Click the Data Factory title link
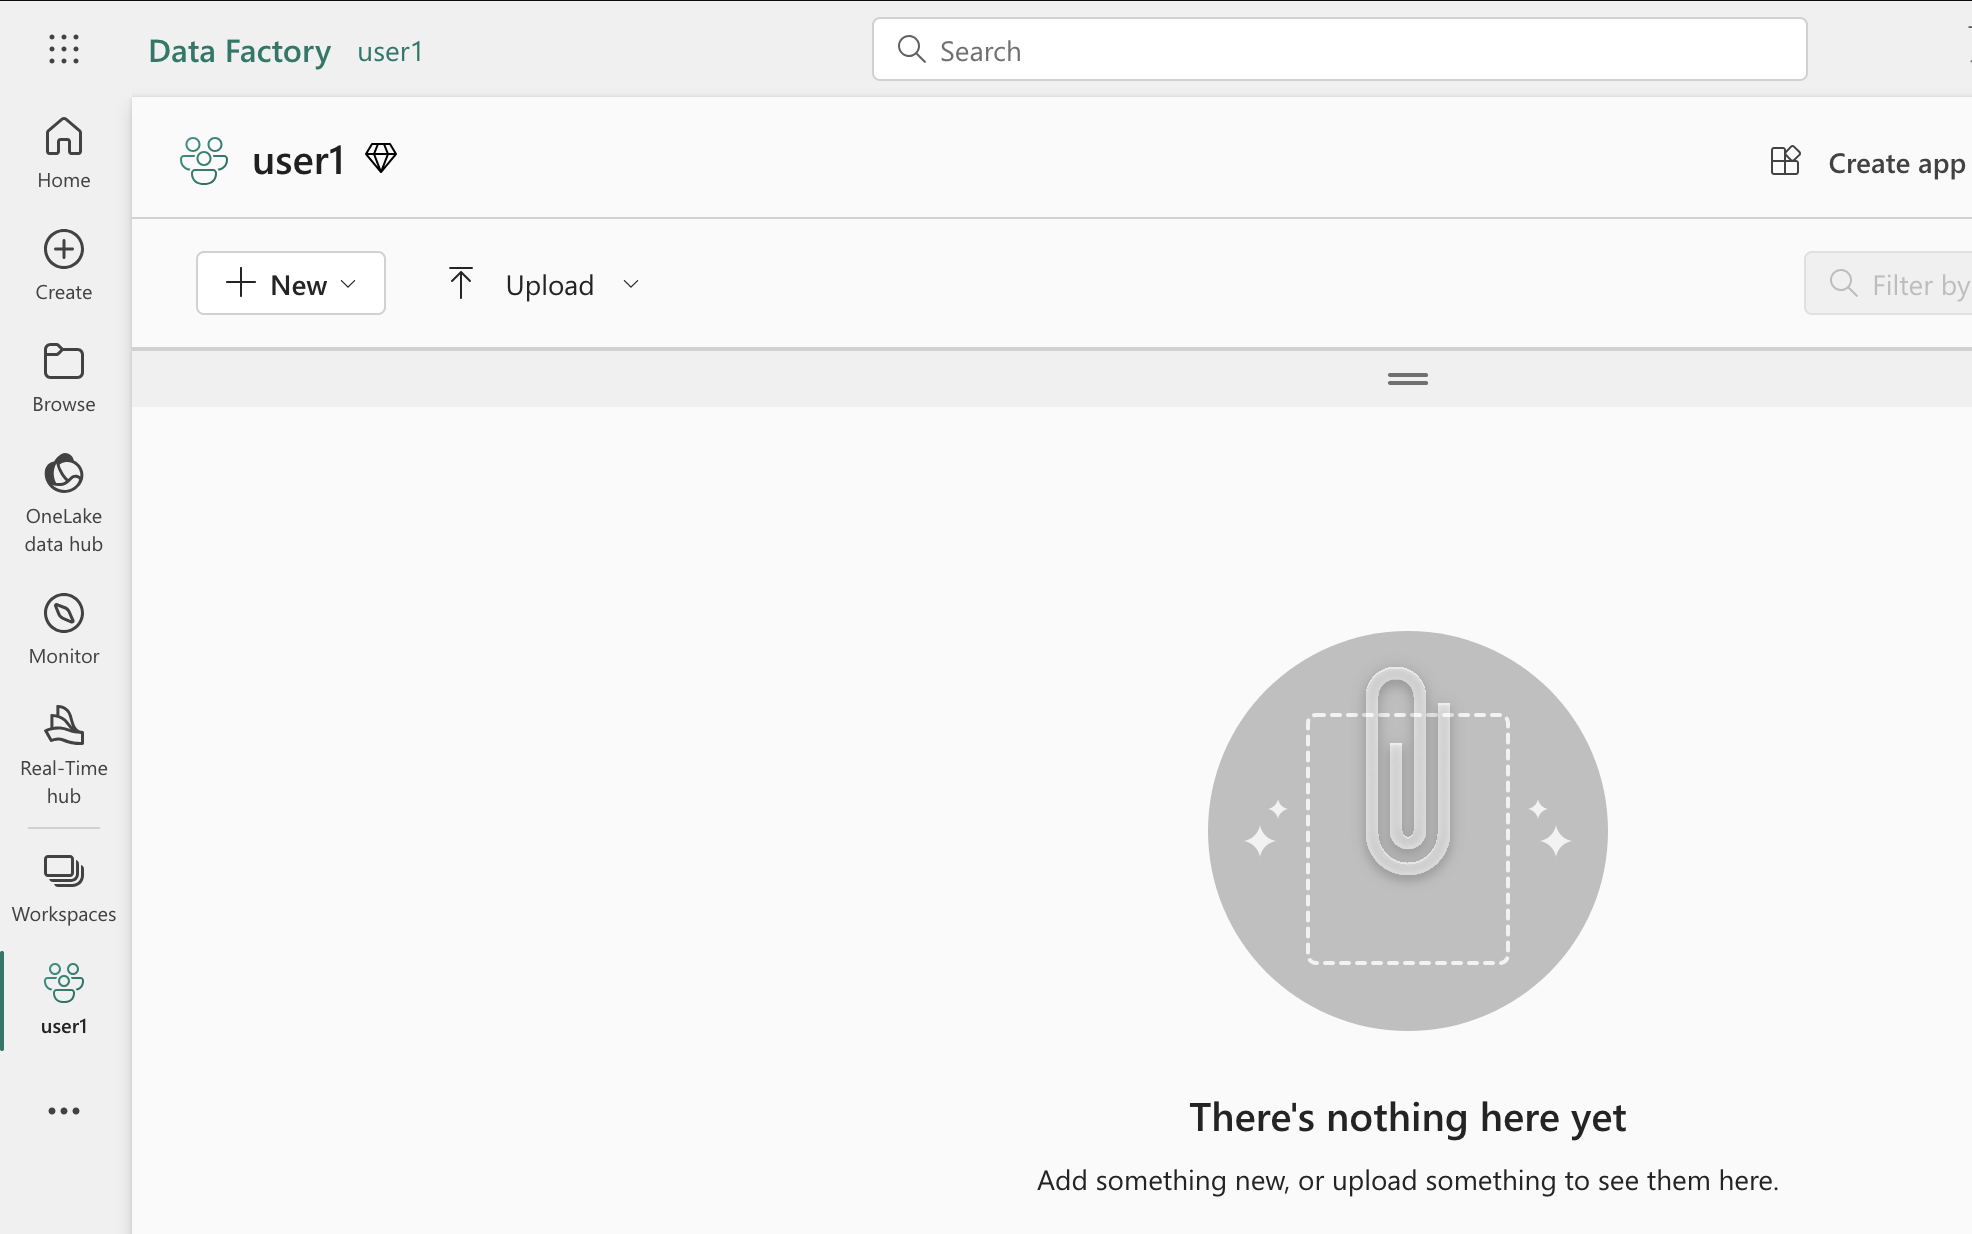This screenshot has width=1972, height=1234. pyautogui.click(x=239, y=51)
